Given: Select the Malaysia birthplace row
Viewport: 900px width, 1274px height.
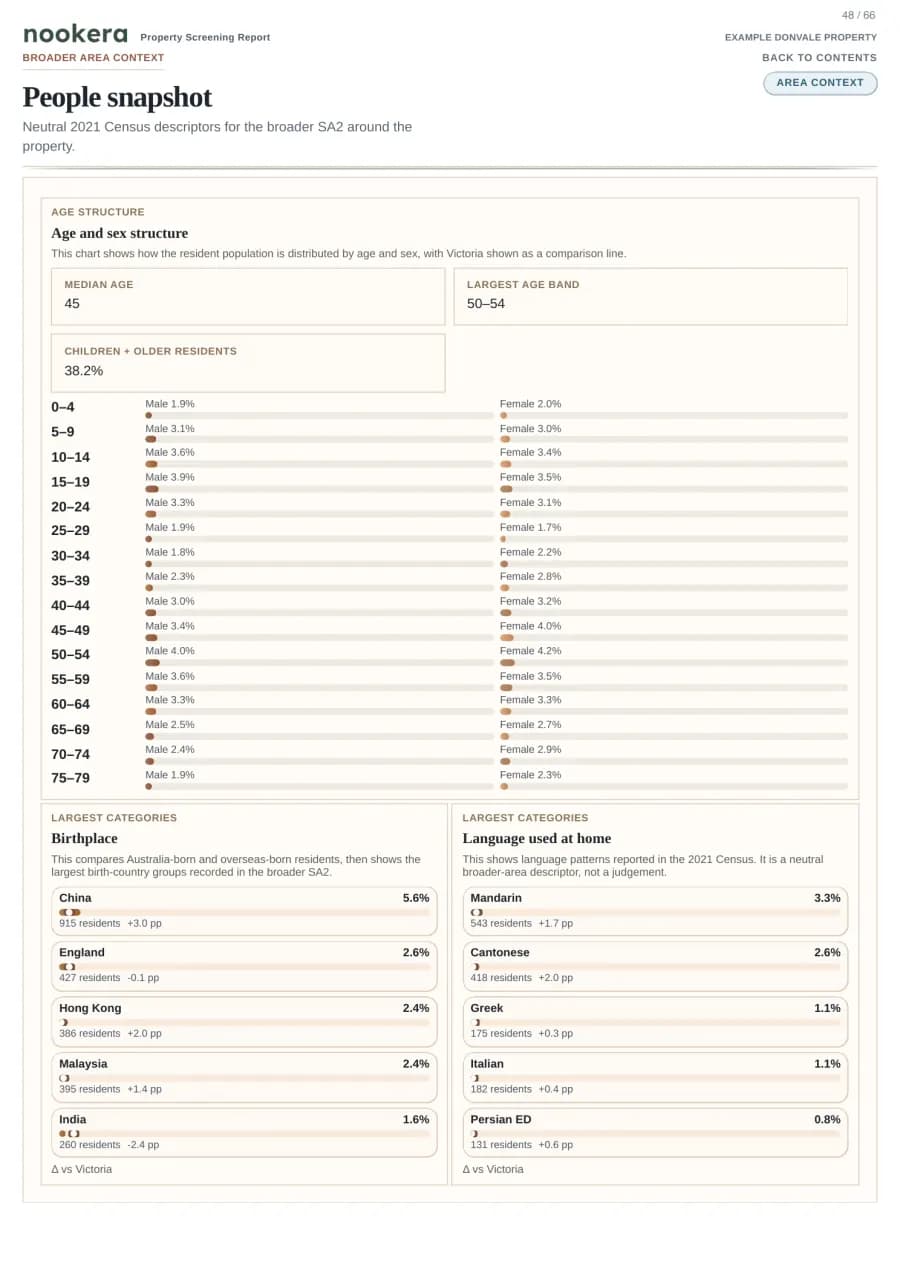Looking at the screenshot, I should 244,1076.
